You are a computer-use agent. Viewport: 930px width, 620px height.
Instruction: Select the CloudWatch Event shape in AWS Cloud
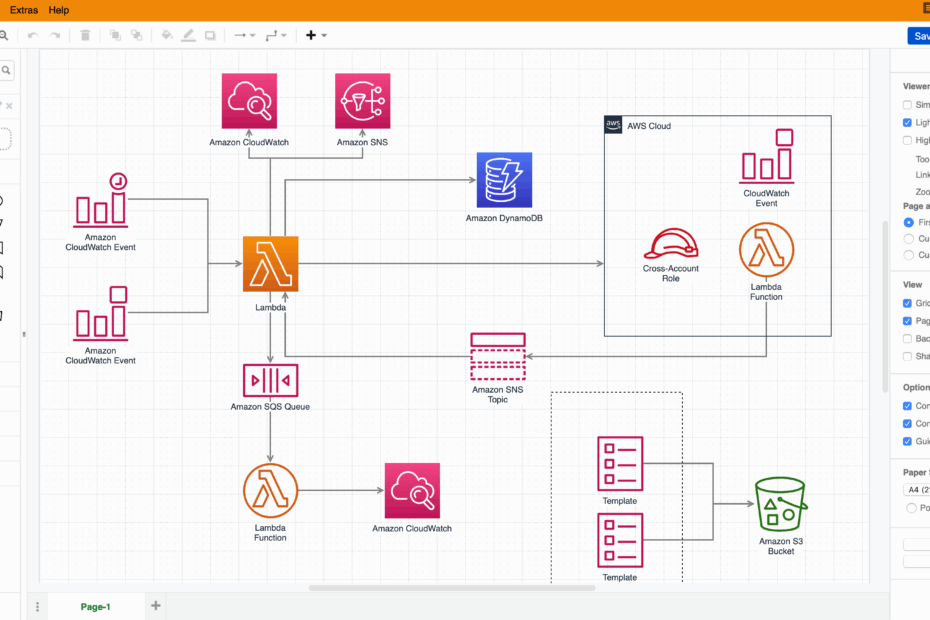[766, 155]
